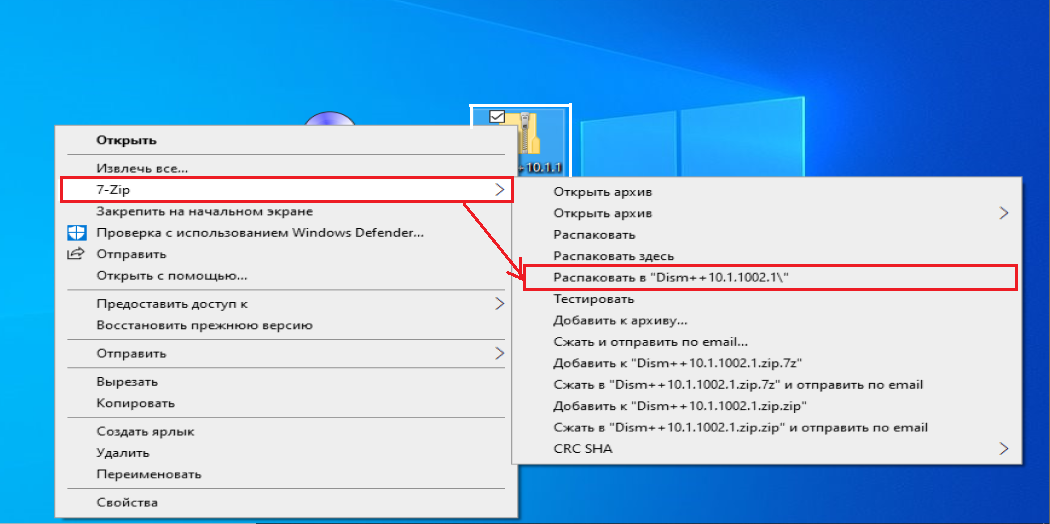Click the Windows Defender shield icon
The height and width of the screenshot is (524, 1050).
tap(76, 234)
